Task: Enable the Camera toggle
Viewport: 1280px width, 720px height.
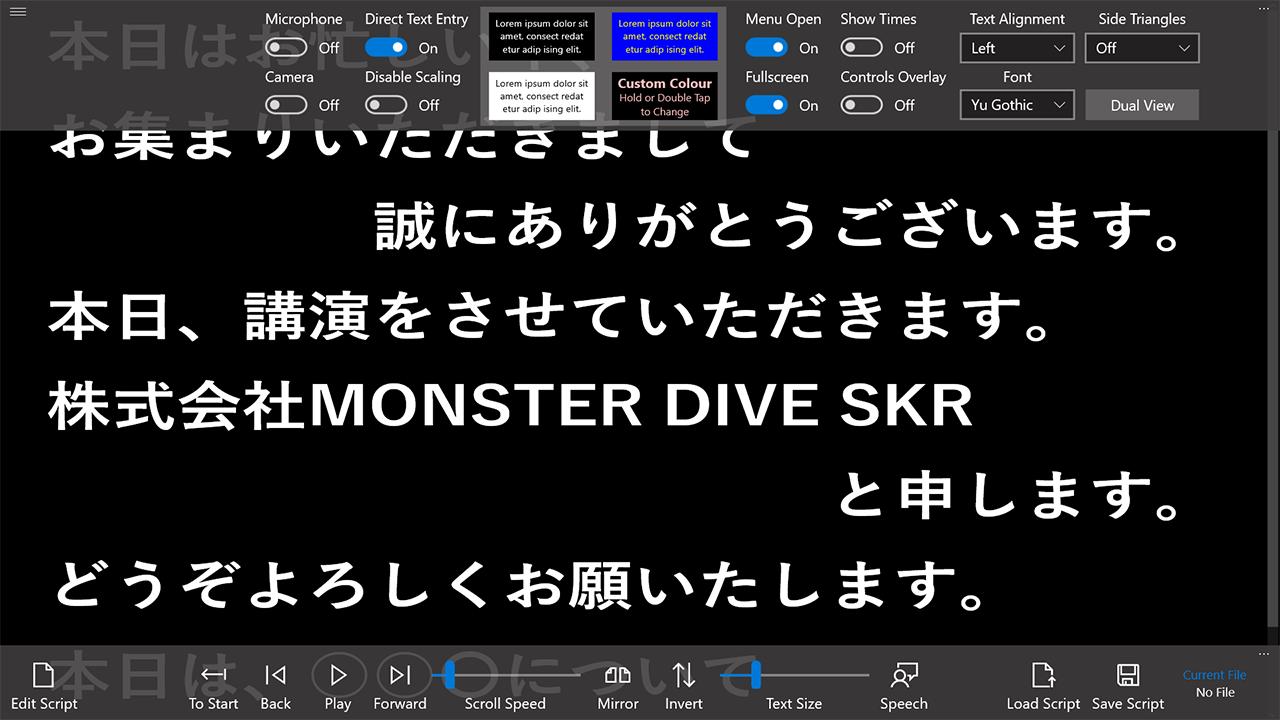Action: [287, 105]
